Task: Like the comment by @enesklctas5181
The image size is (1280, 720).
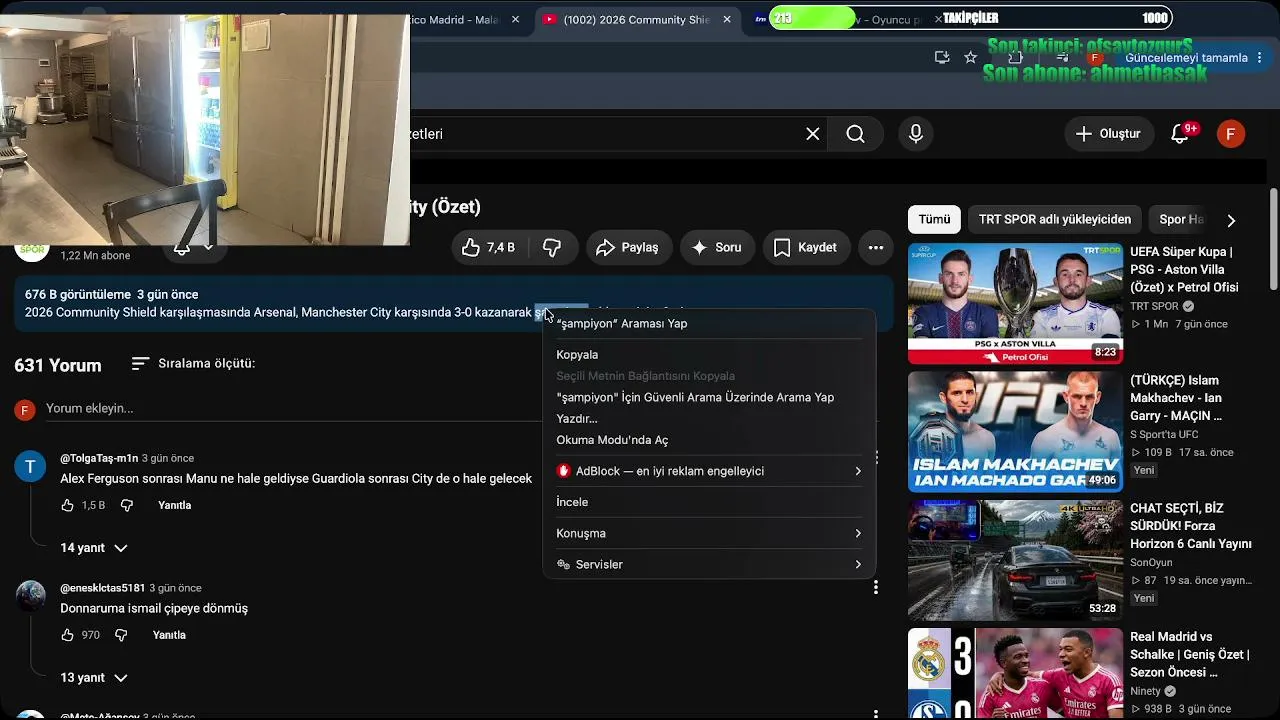Action: [x=67, y=635]
